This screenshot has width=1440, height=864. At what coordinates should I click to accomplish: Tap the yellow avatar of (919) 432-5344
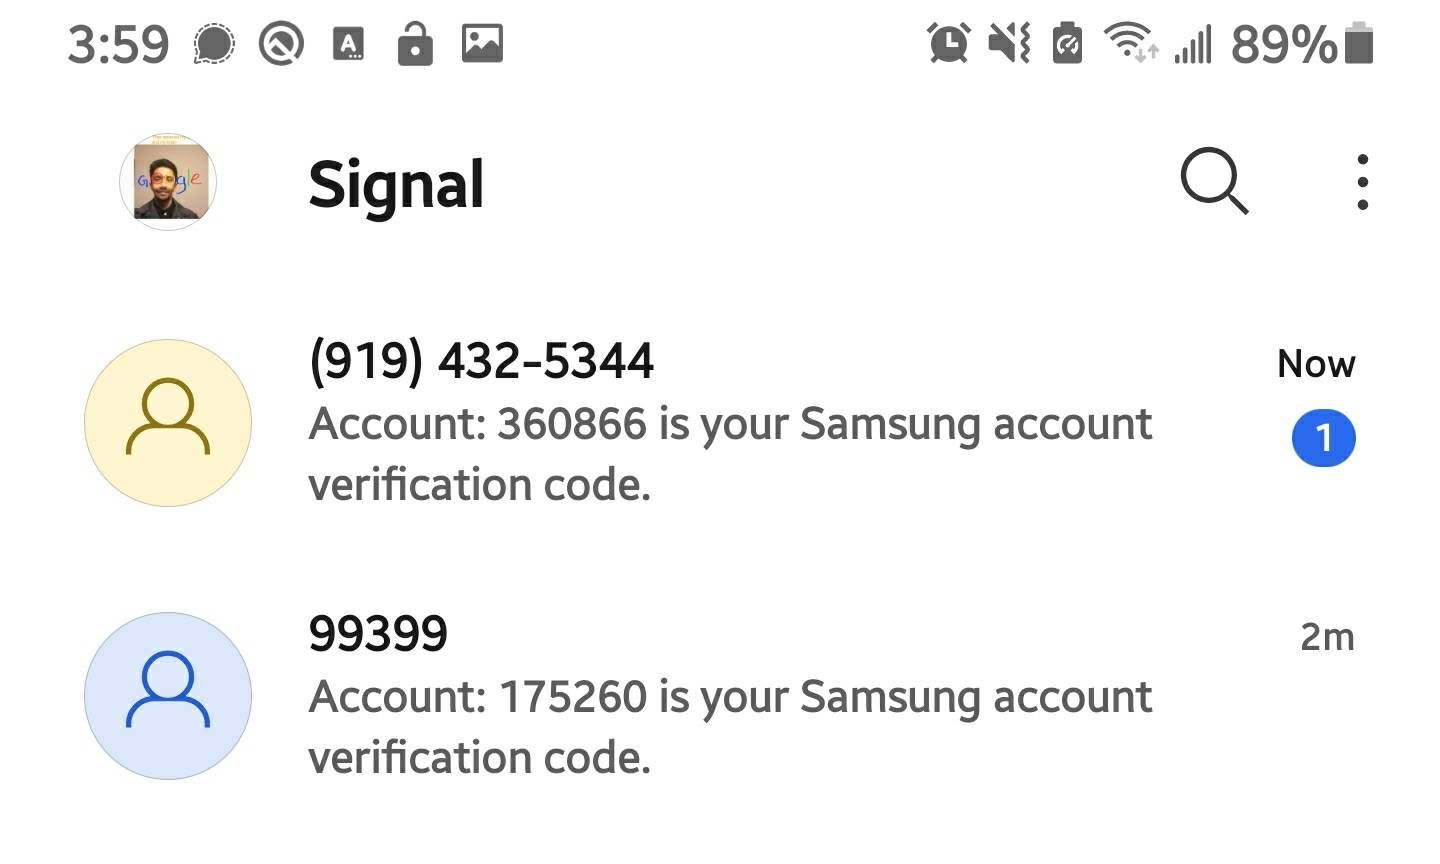[167, 422]
